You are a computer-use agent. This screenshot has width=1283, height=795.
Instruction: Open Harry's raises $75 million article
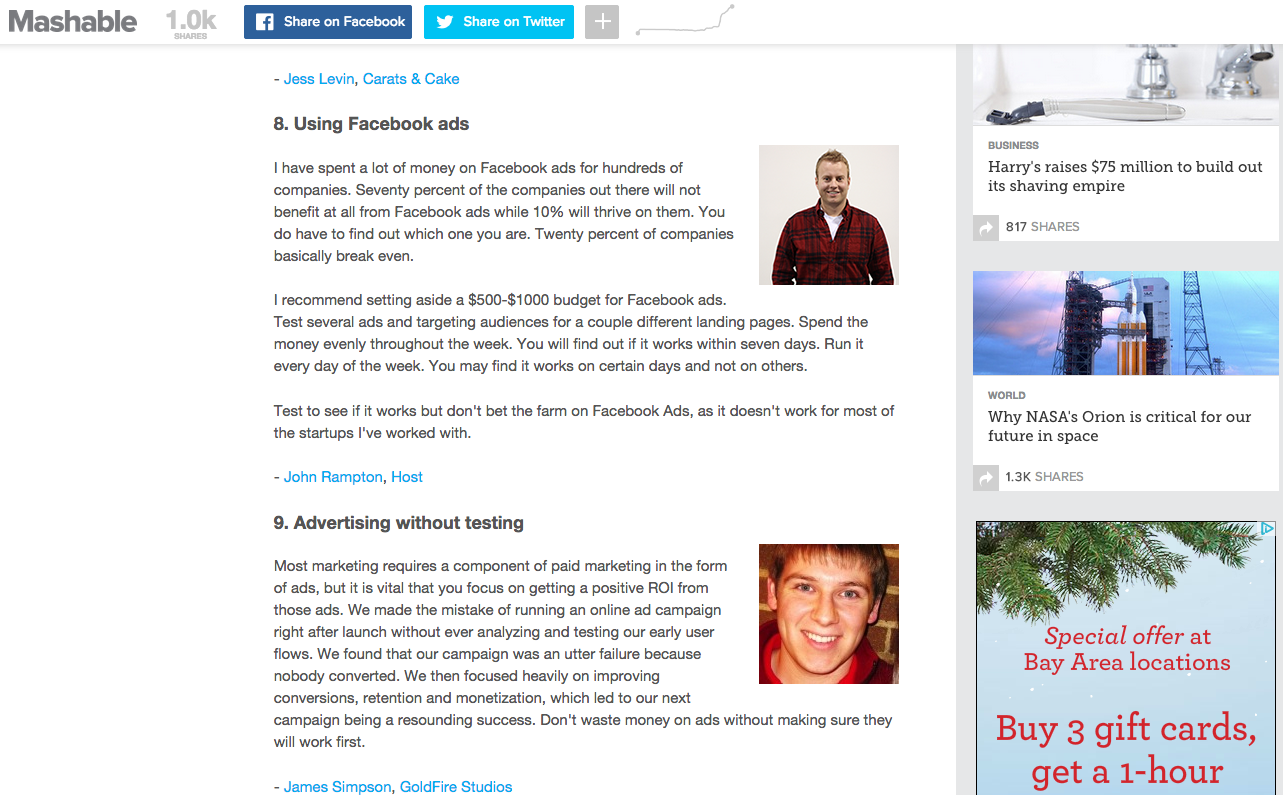click(1125, 176)
